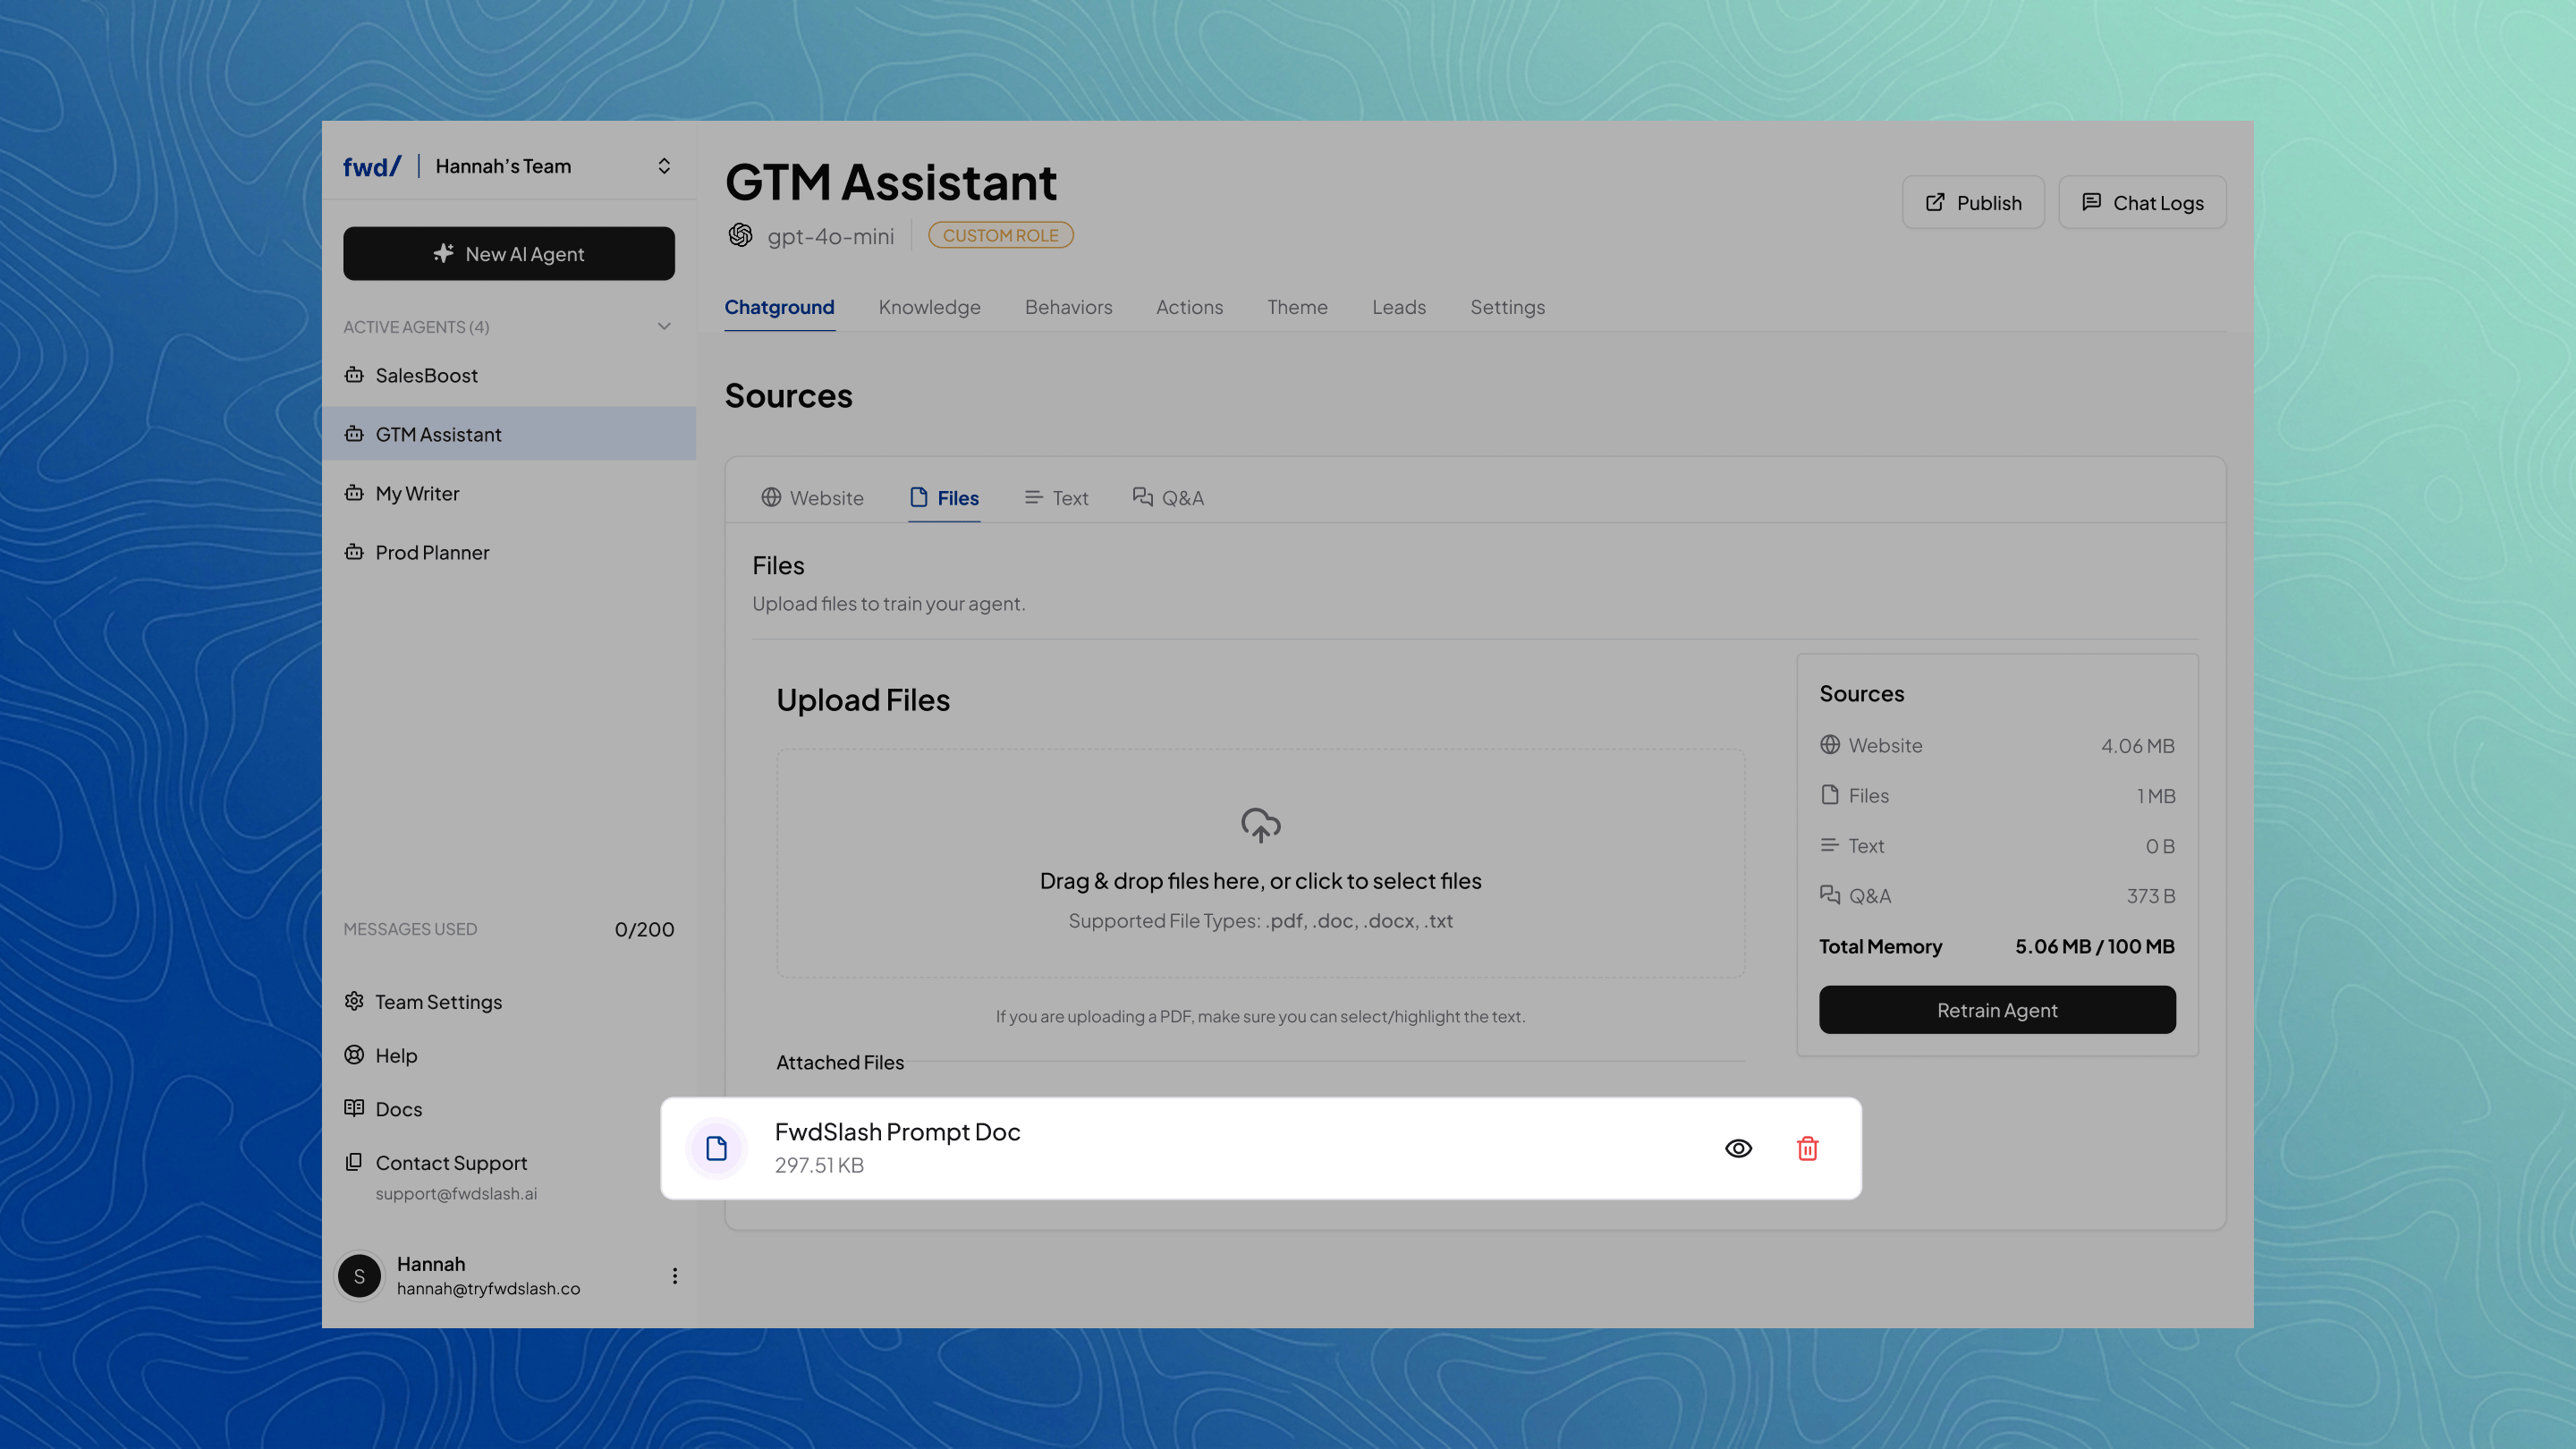This screenshot has width=2576, height=1449.
Task: Select the Text source tab
Action: [x=1057, y=497]
